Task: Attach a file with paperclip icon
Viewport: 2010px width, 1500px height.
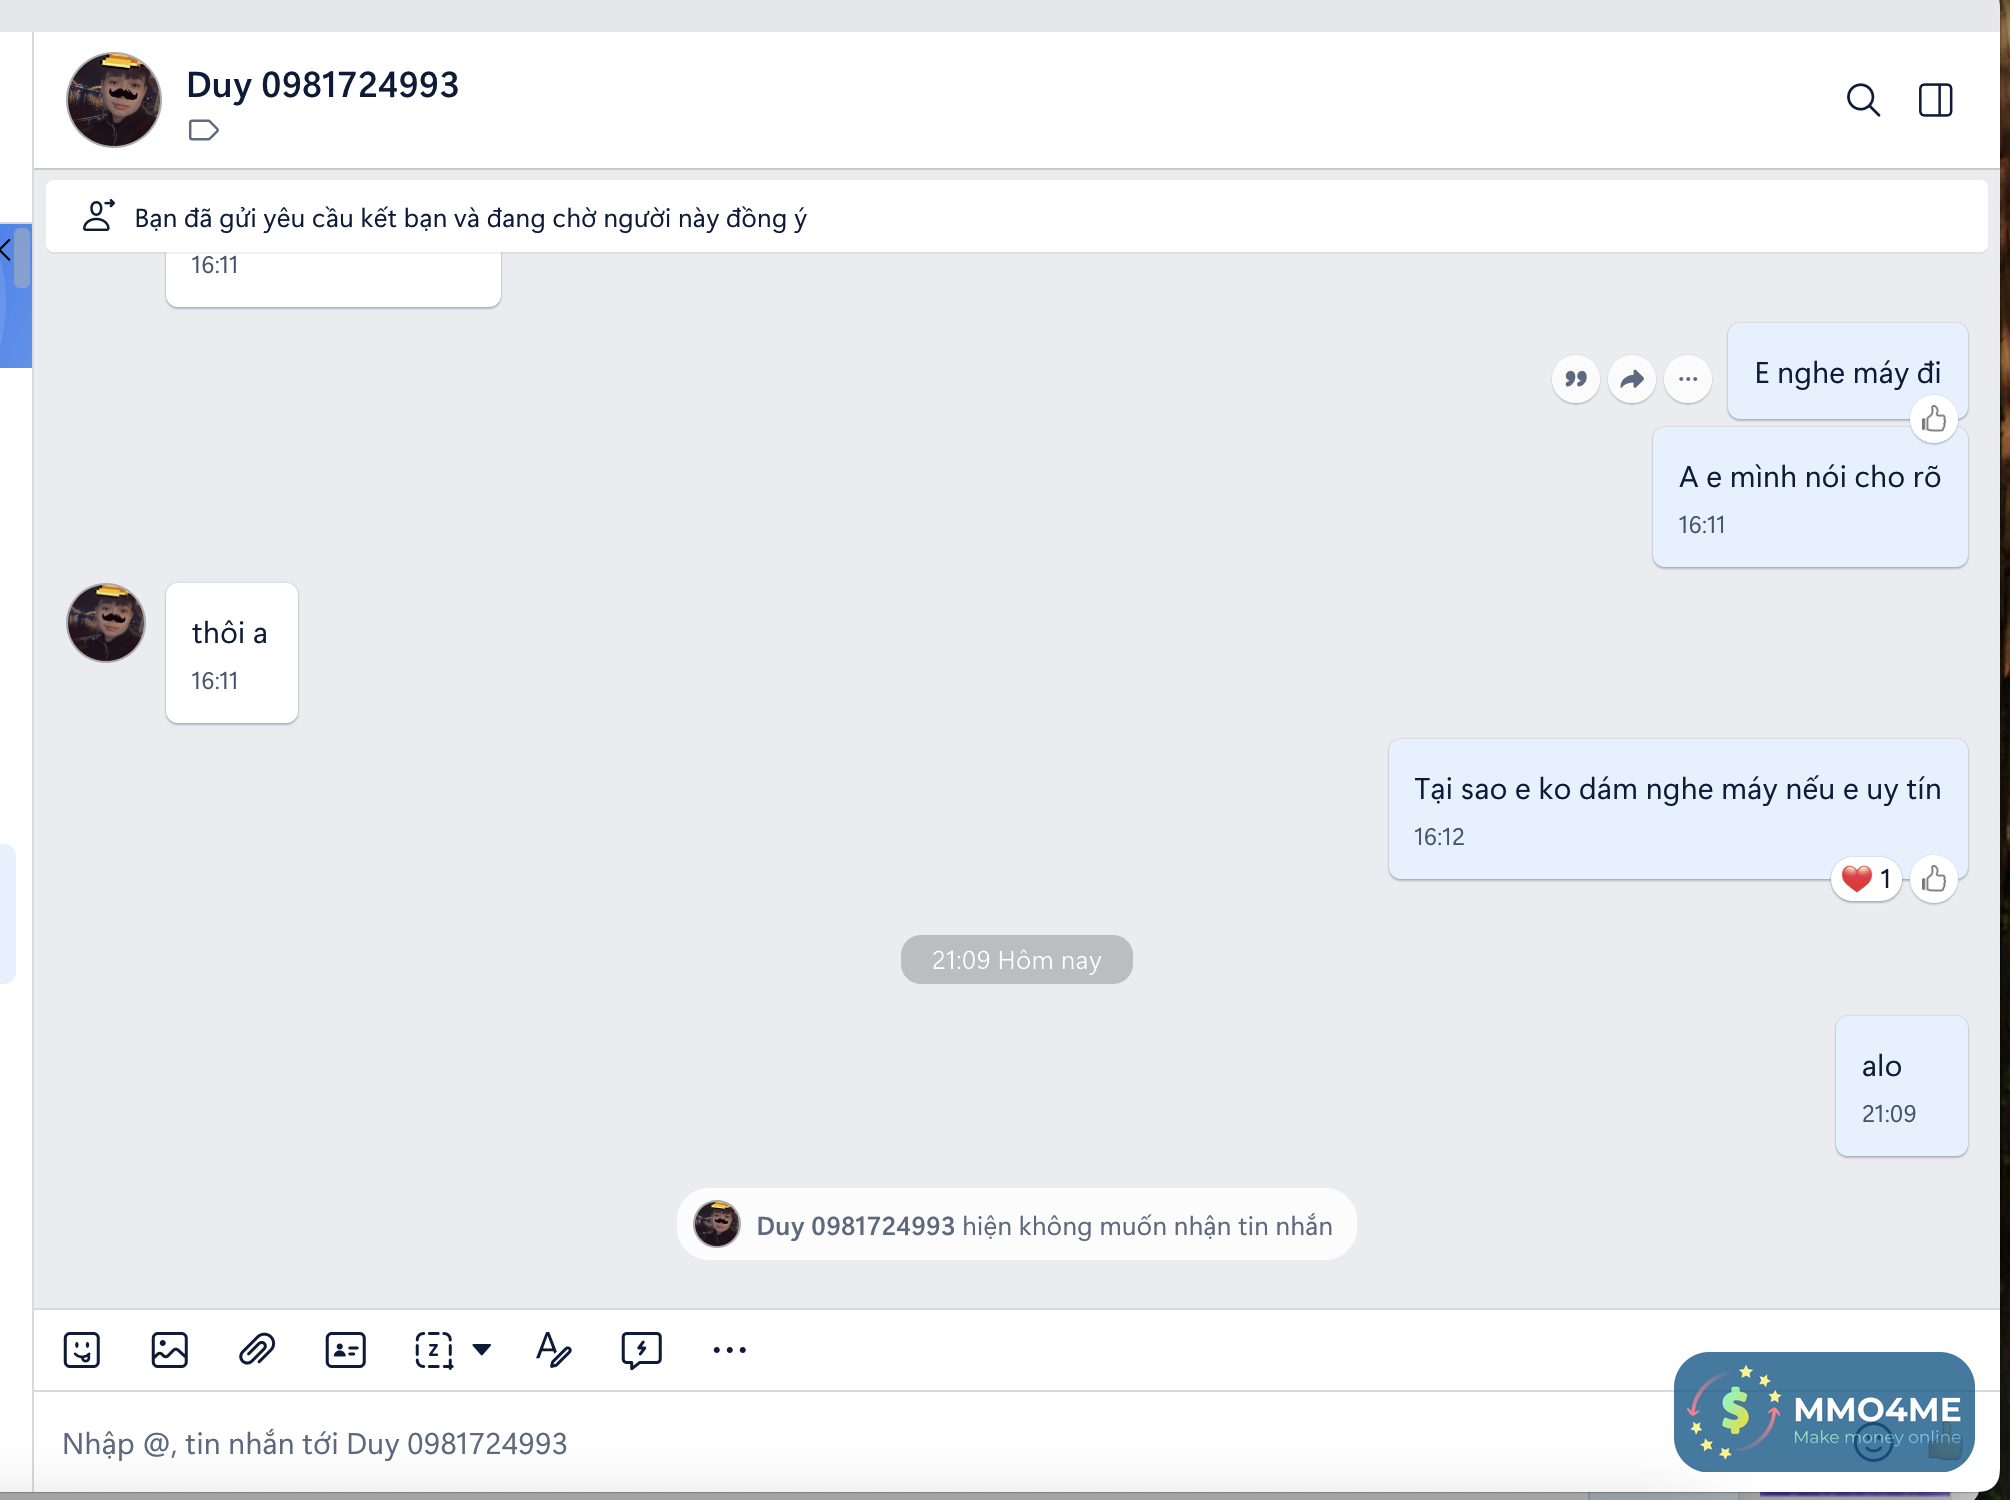Action: [257, 1350]
